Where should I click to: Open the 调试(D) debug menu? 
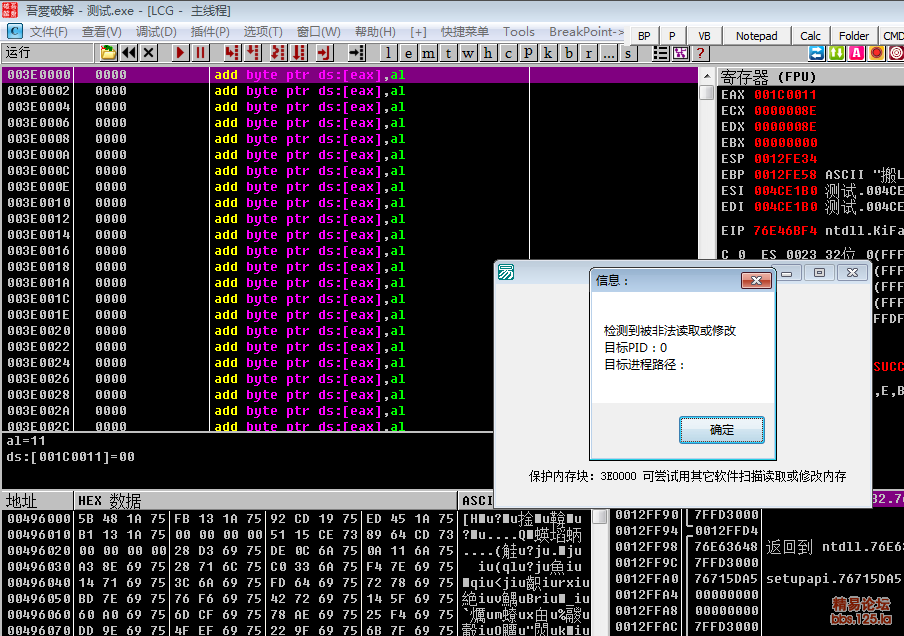click(x=156, y=32)
